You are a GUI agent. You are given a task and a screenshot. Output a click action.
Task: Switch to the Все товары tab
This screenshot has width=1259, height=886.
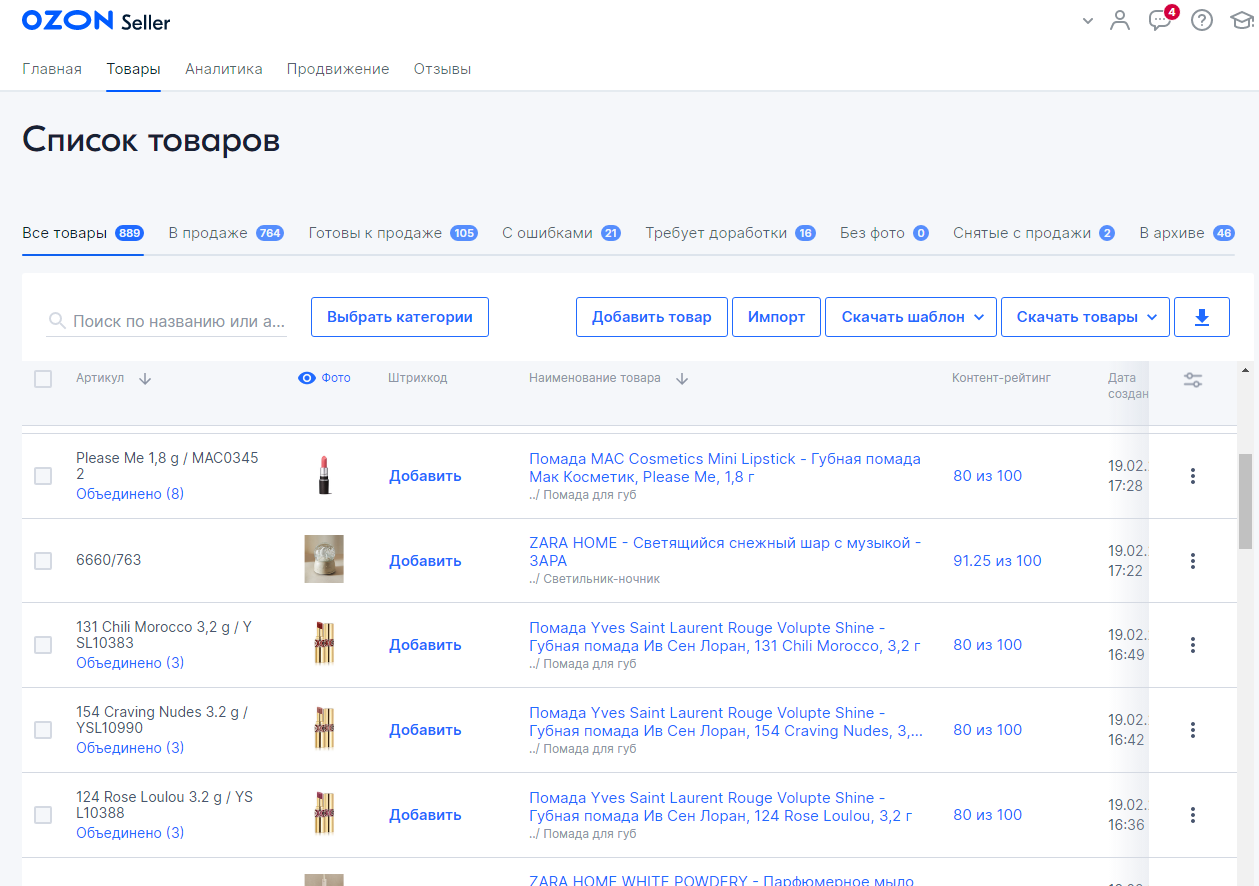pyautogui.click(x=83, y=233)
